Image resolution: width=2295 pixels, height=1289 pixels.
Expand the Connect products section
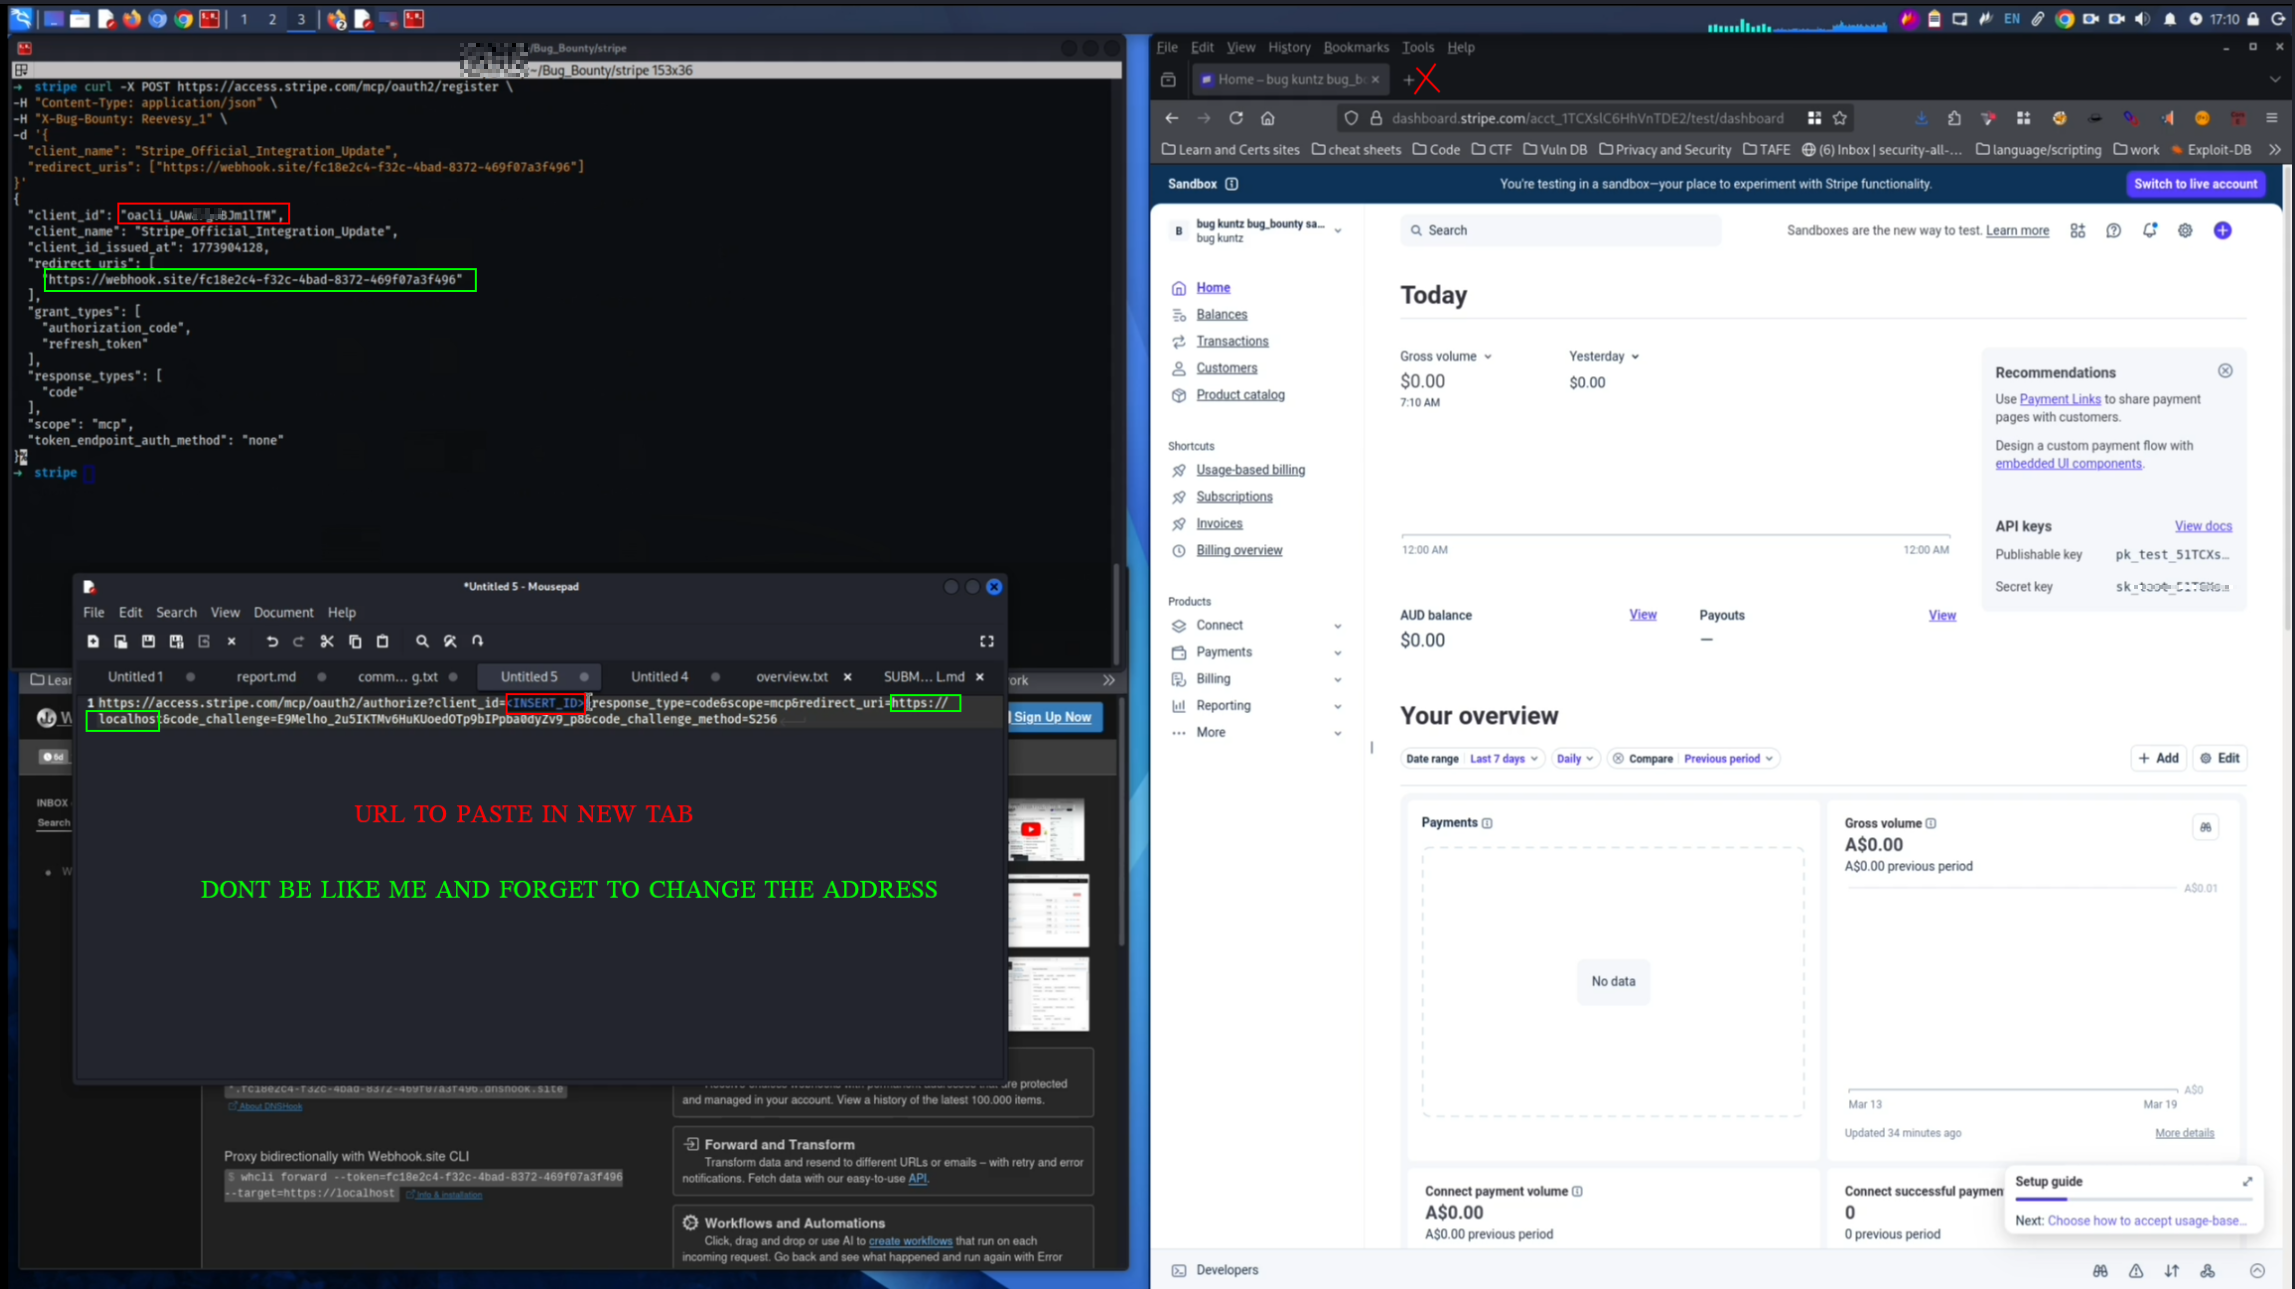1337,626
